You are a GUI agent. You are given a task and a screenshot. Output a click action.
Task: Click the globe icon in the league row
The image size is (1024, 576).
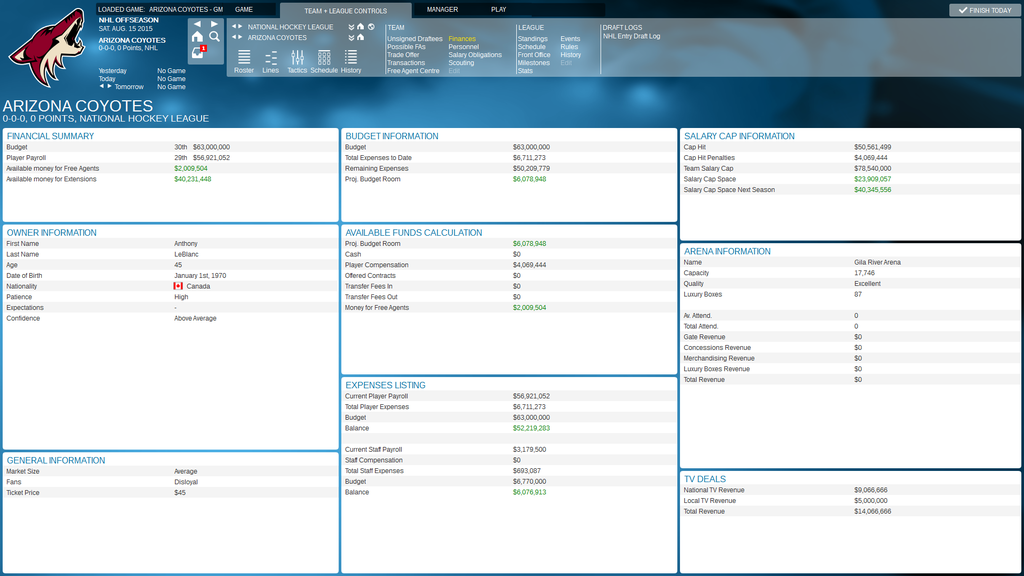pos(371,27)
